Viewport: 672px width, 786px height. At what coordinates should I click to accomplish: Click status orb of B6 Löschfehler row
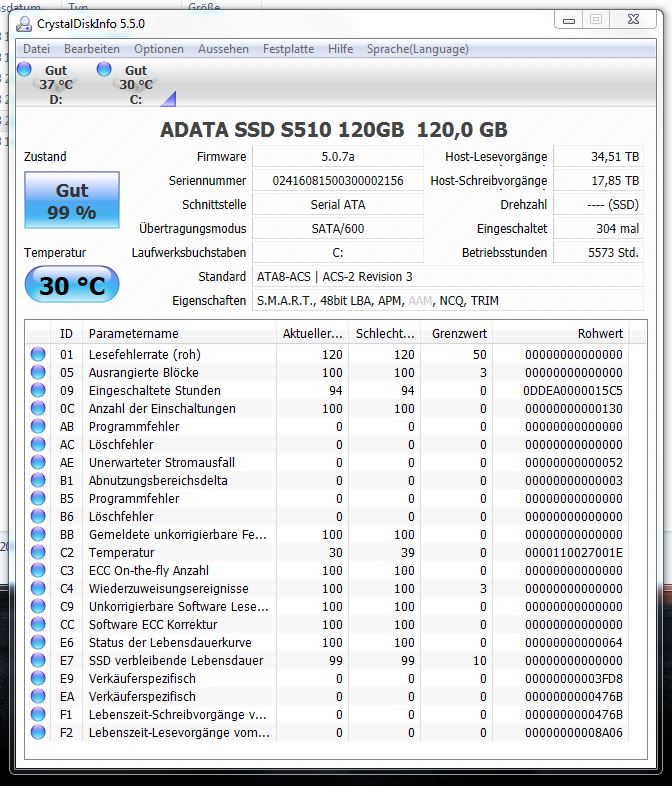pos(38,516)
